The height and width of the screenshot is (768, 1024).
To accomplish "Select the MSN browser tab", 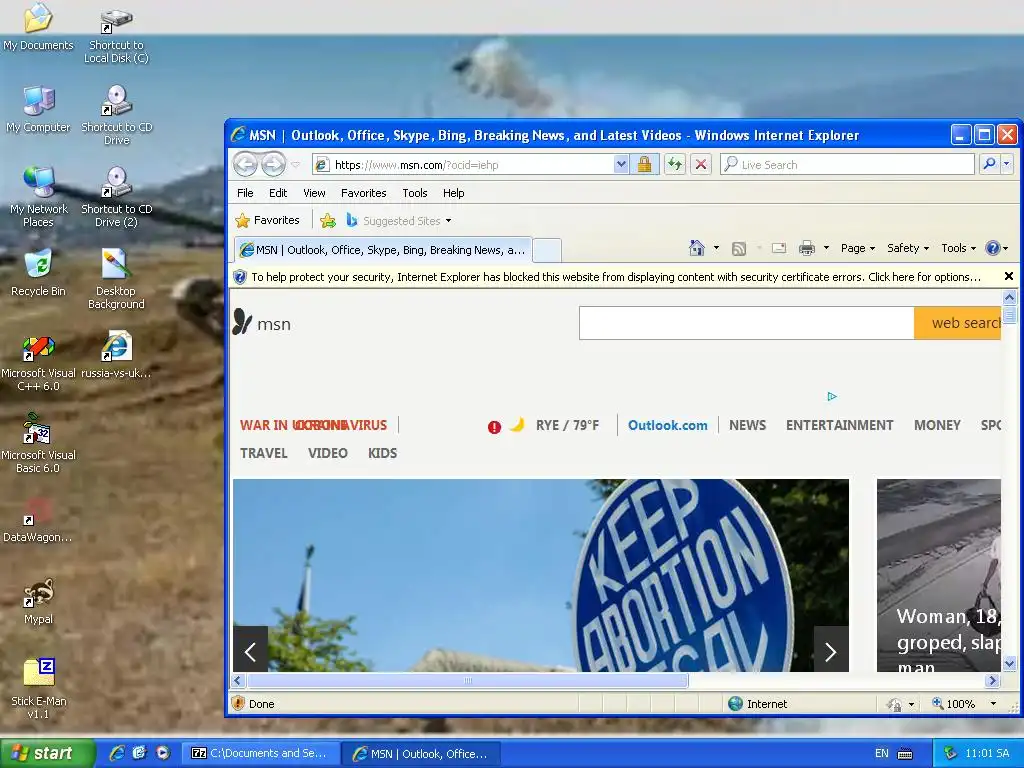I will pyautogui.click(x=383, y=249).
